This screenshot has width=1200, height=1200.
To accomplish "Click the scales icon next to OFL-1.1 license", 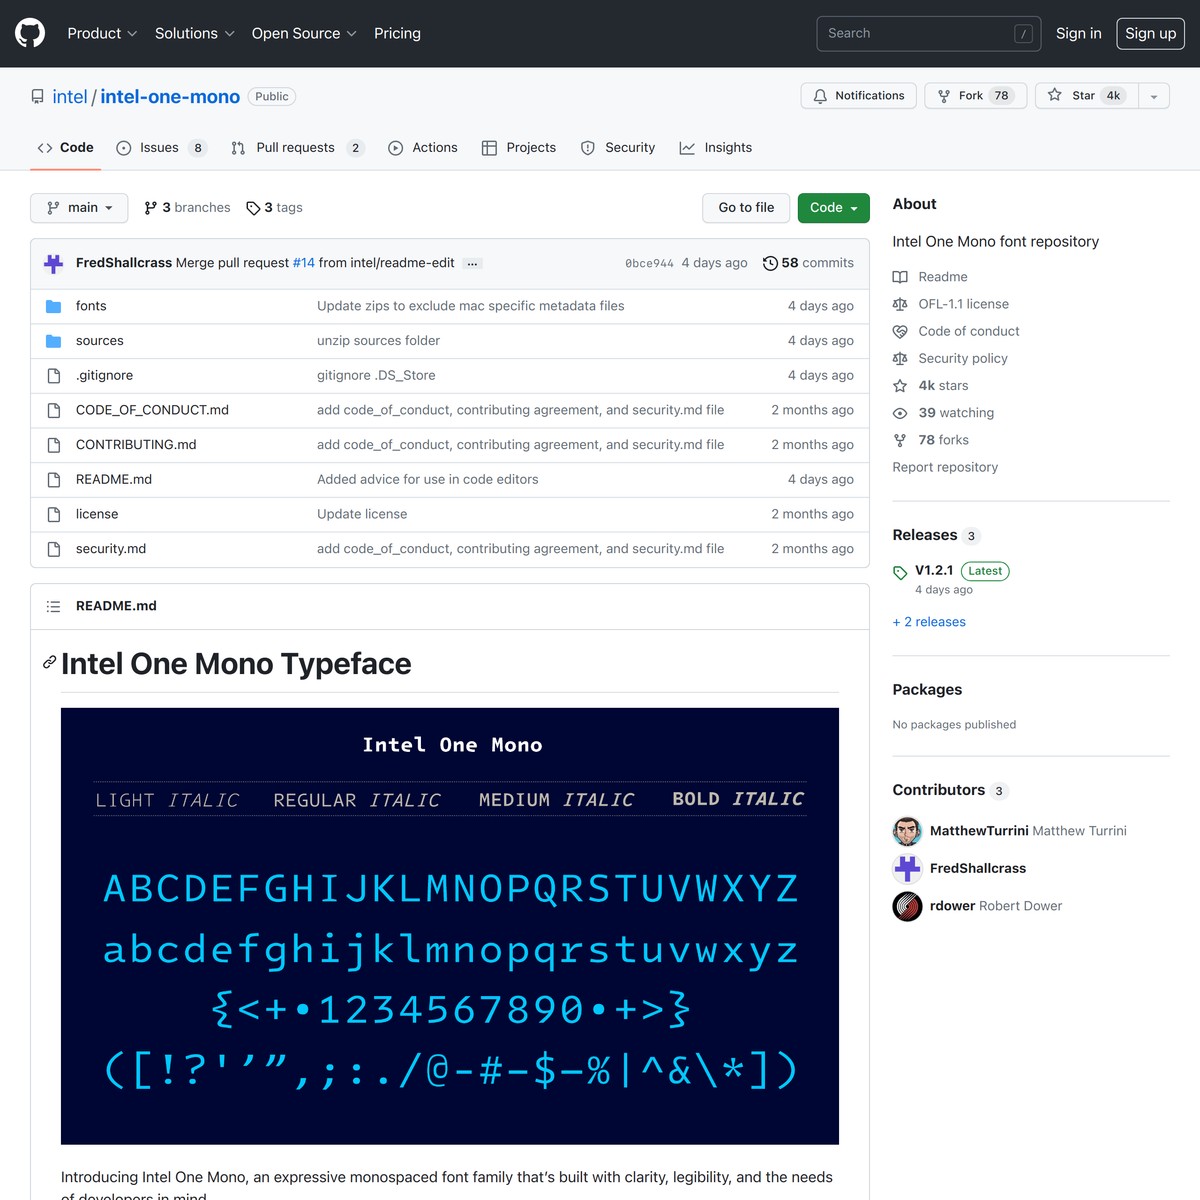I will click(x=900, y=304).
